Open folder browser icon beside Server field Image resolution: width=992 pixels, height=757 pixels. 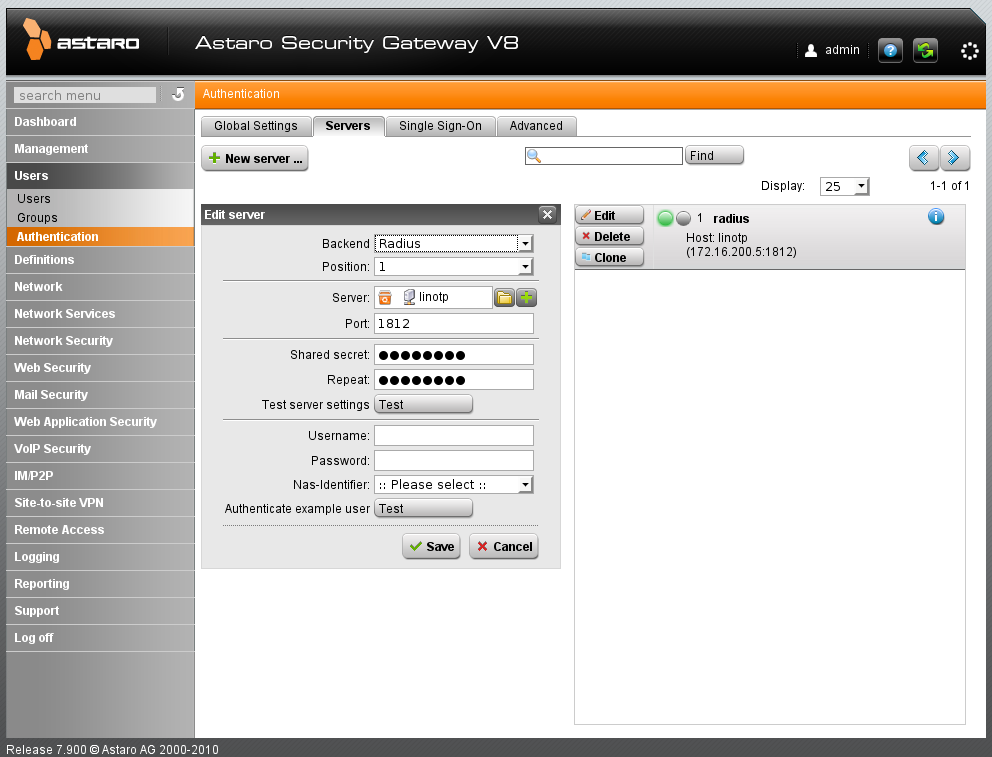505,297
